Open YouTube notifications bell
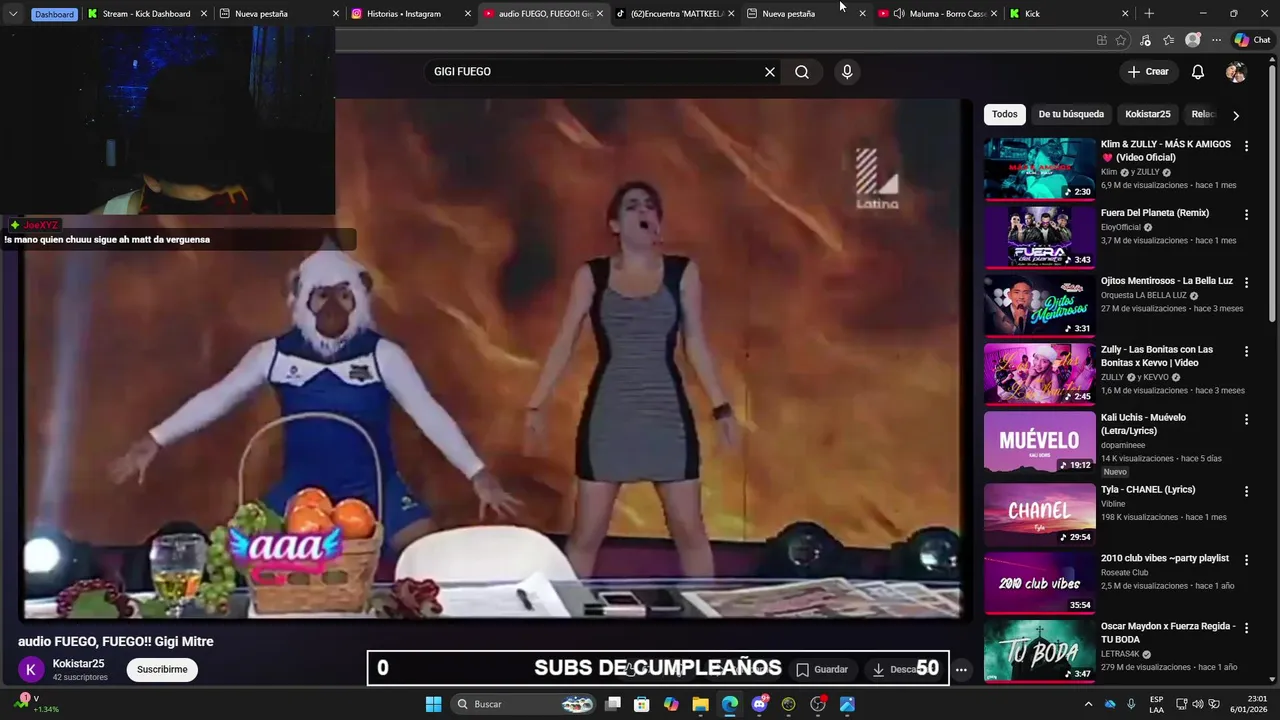Viewport: 1280px width, 720px height. [x=1198, y=72]
